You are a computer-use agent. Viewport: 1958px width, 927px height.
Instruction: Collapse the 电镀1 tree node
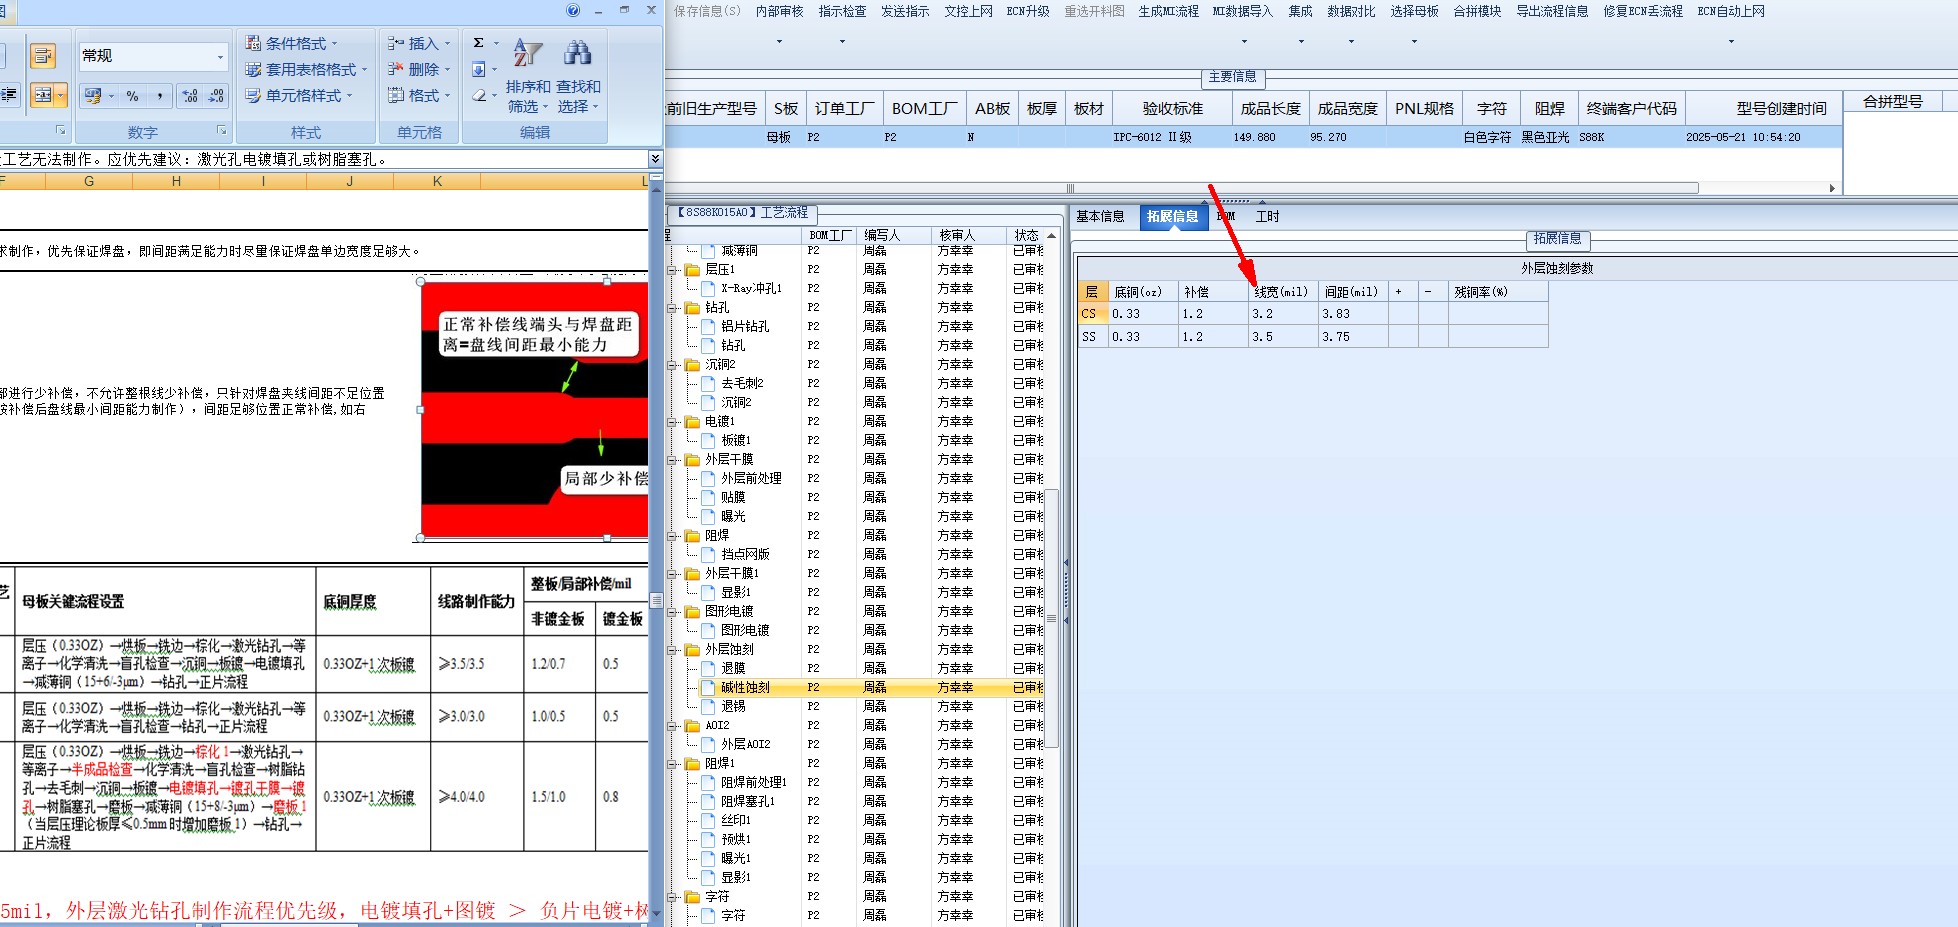673,422
